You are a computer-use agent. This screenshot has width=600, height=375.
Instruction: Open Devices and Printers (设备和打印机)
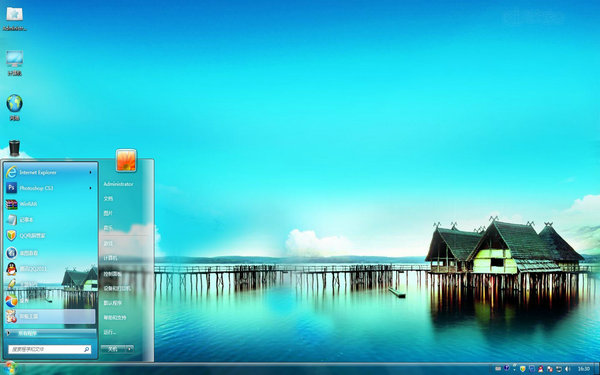117,288
